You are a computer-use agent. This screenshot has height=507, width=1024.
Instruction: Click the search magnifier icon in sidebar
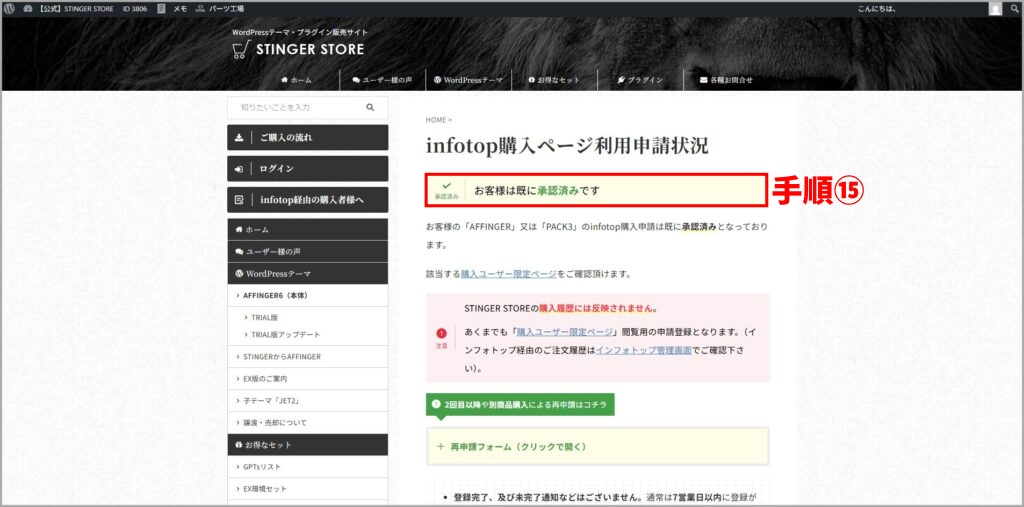pyautogui.click(x=370, y=107)
